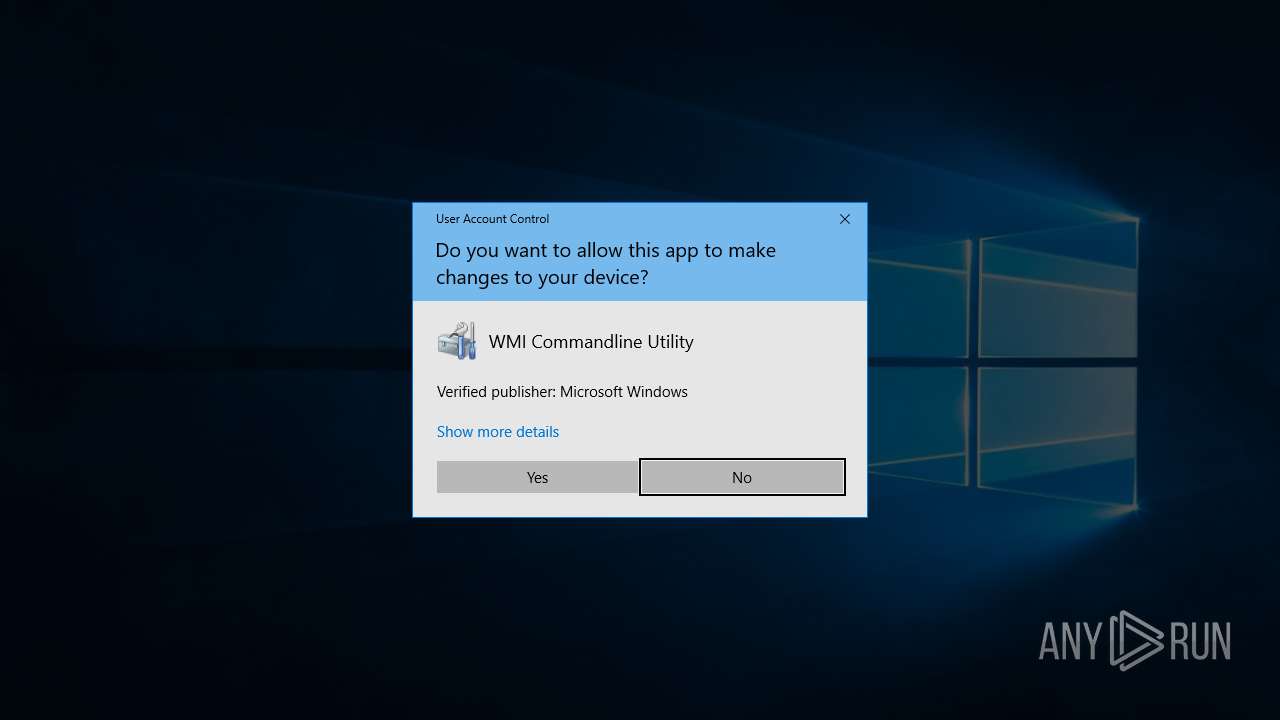The height and width of the screenshot is (720, 1280).
Task: Open the Show more details link
Action: pyautogui.click(x=498, y=432)
